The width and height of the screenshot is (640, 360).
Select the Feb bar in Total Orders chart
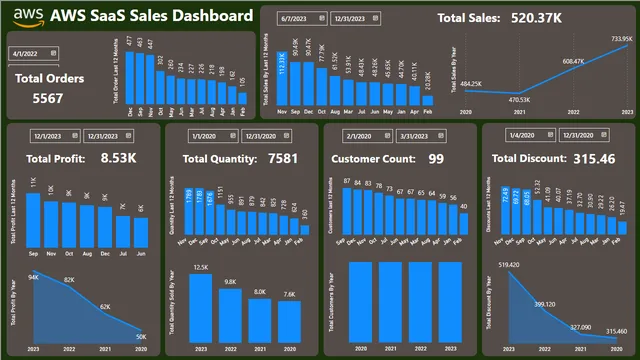[242, 98]
